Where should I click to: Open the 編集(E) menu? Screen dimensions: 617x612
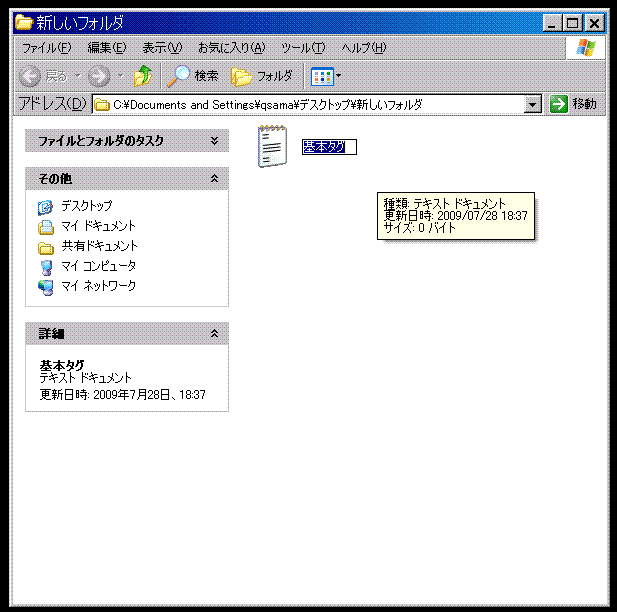107,48
